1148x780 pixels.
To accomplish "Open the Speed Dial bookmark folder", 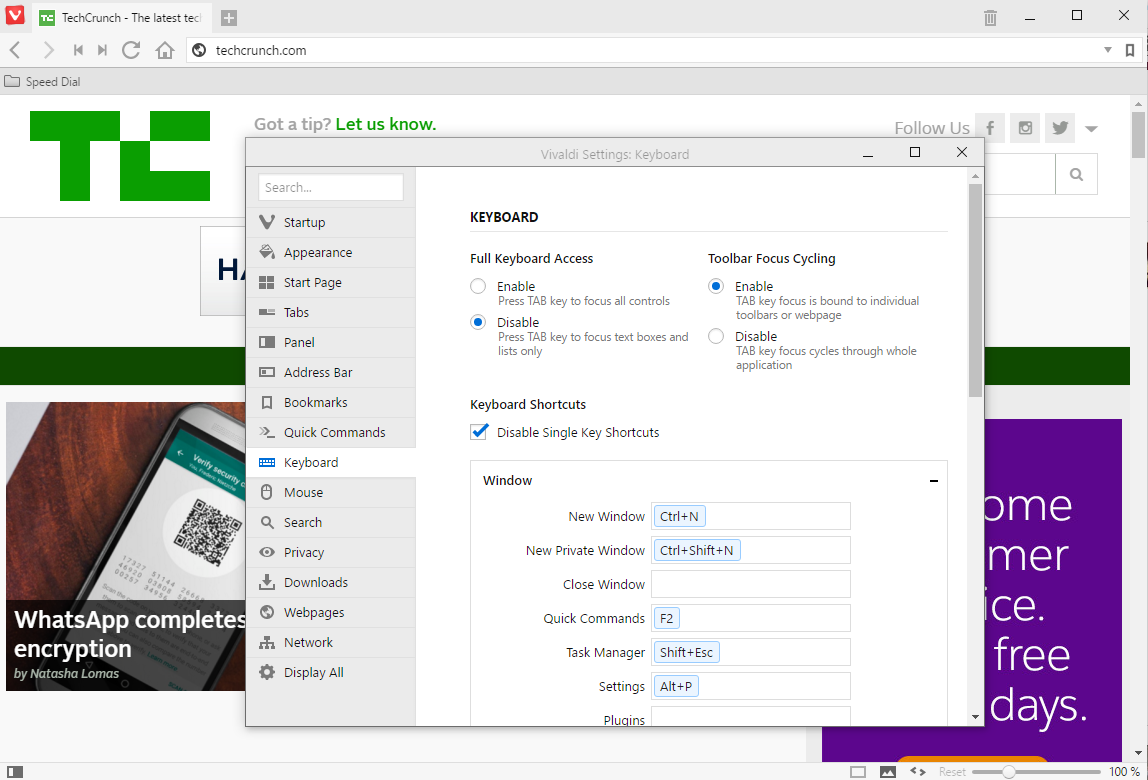I will 43,82.
